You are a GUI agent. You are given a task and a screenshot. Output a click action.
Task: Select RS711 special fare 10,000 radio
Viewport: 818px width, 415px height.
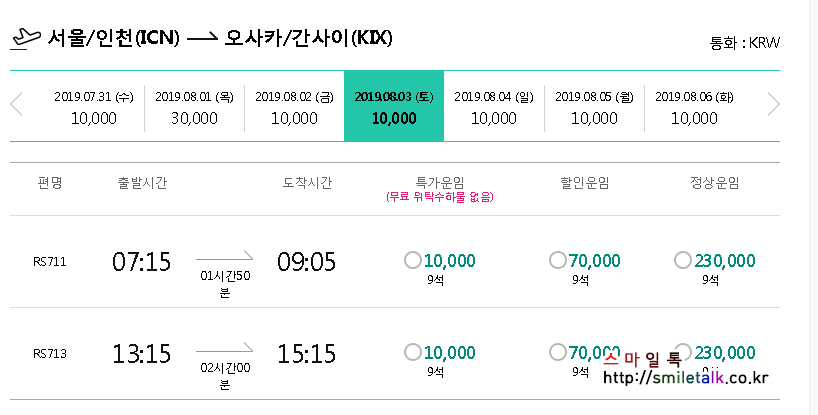413,261
